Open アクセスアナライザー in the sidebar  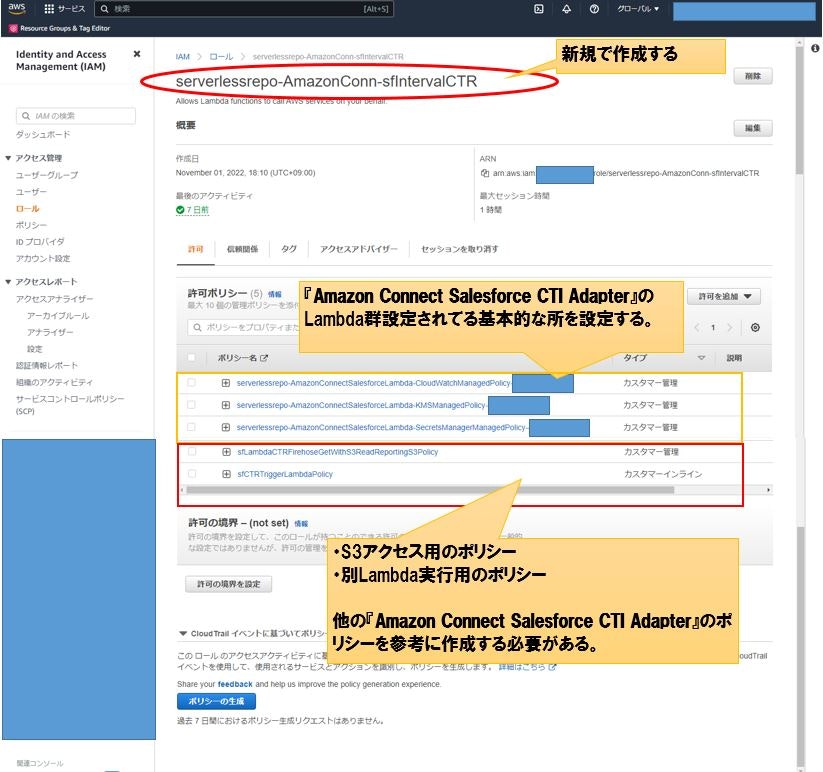(55, 299)
